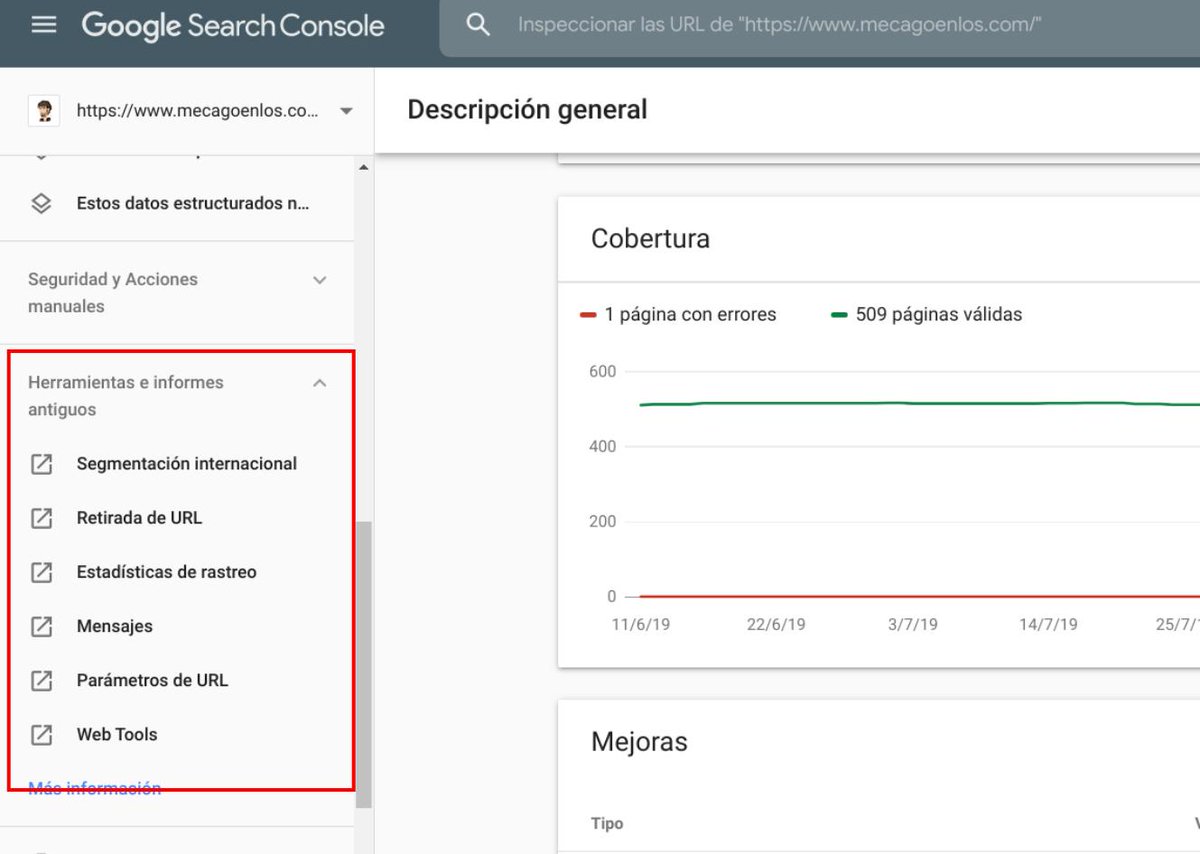Toggle the '509 páginas válidas' legend
Screen dimensions: 1200x854
click(927, 314)
